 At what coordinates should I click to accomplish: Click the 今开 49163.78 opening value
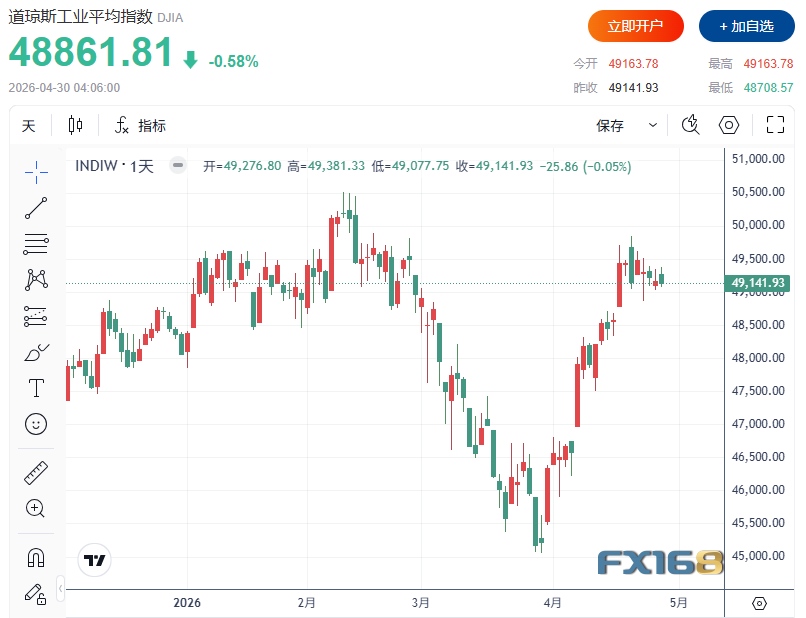(x=616, y=64)
